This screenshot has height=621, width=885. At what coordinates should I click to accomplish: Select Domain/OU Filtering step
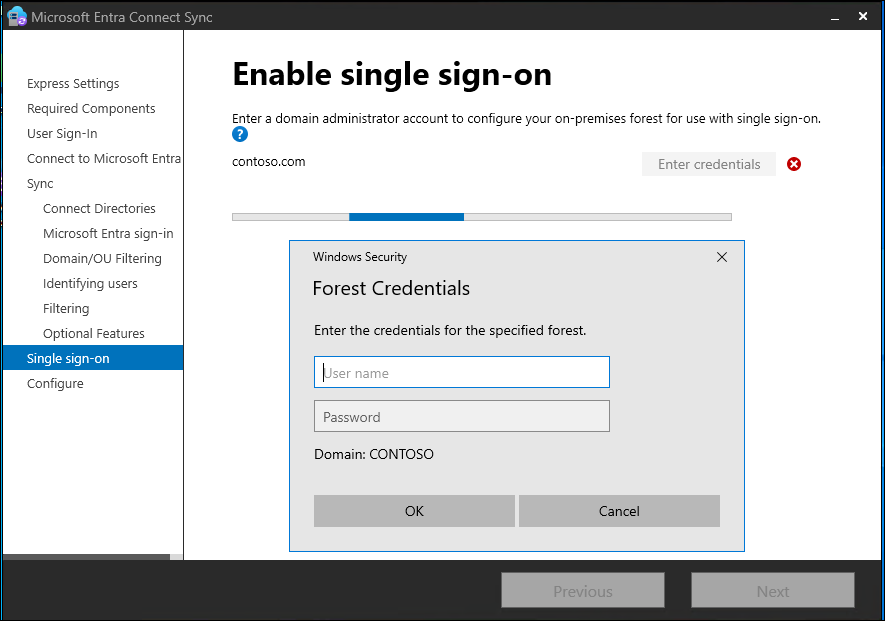click(x=102, y=259)
